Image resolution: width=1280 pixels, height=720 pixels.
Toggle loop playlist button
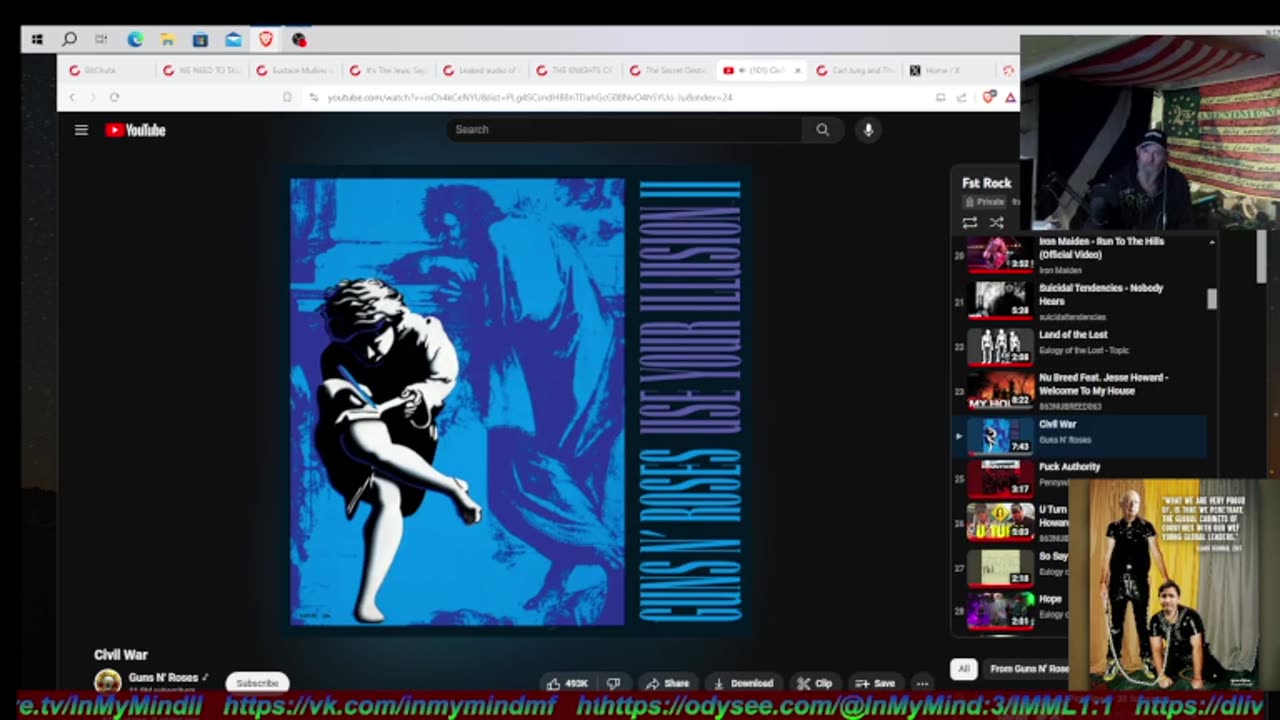[x=970, y=222]
